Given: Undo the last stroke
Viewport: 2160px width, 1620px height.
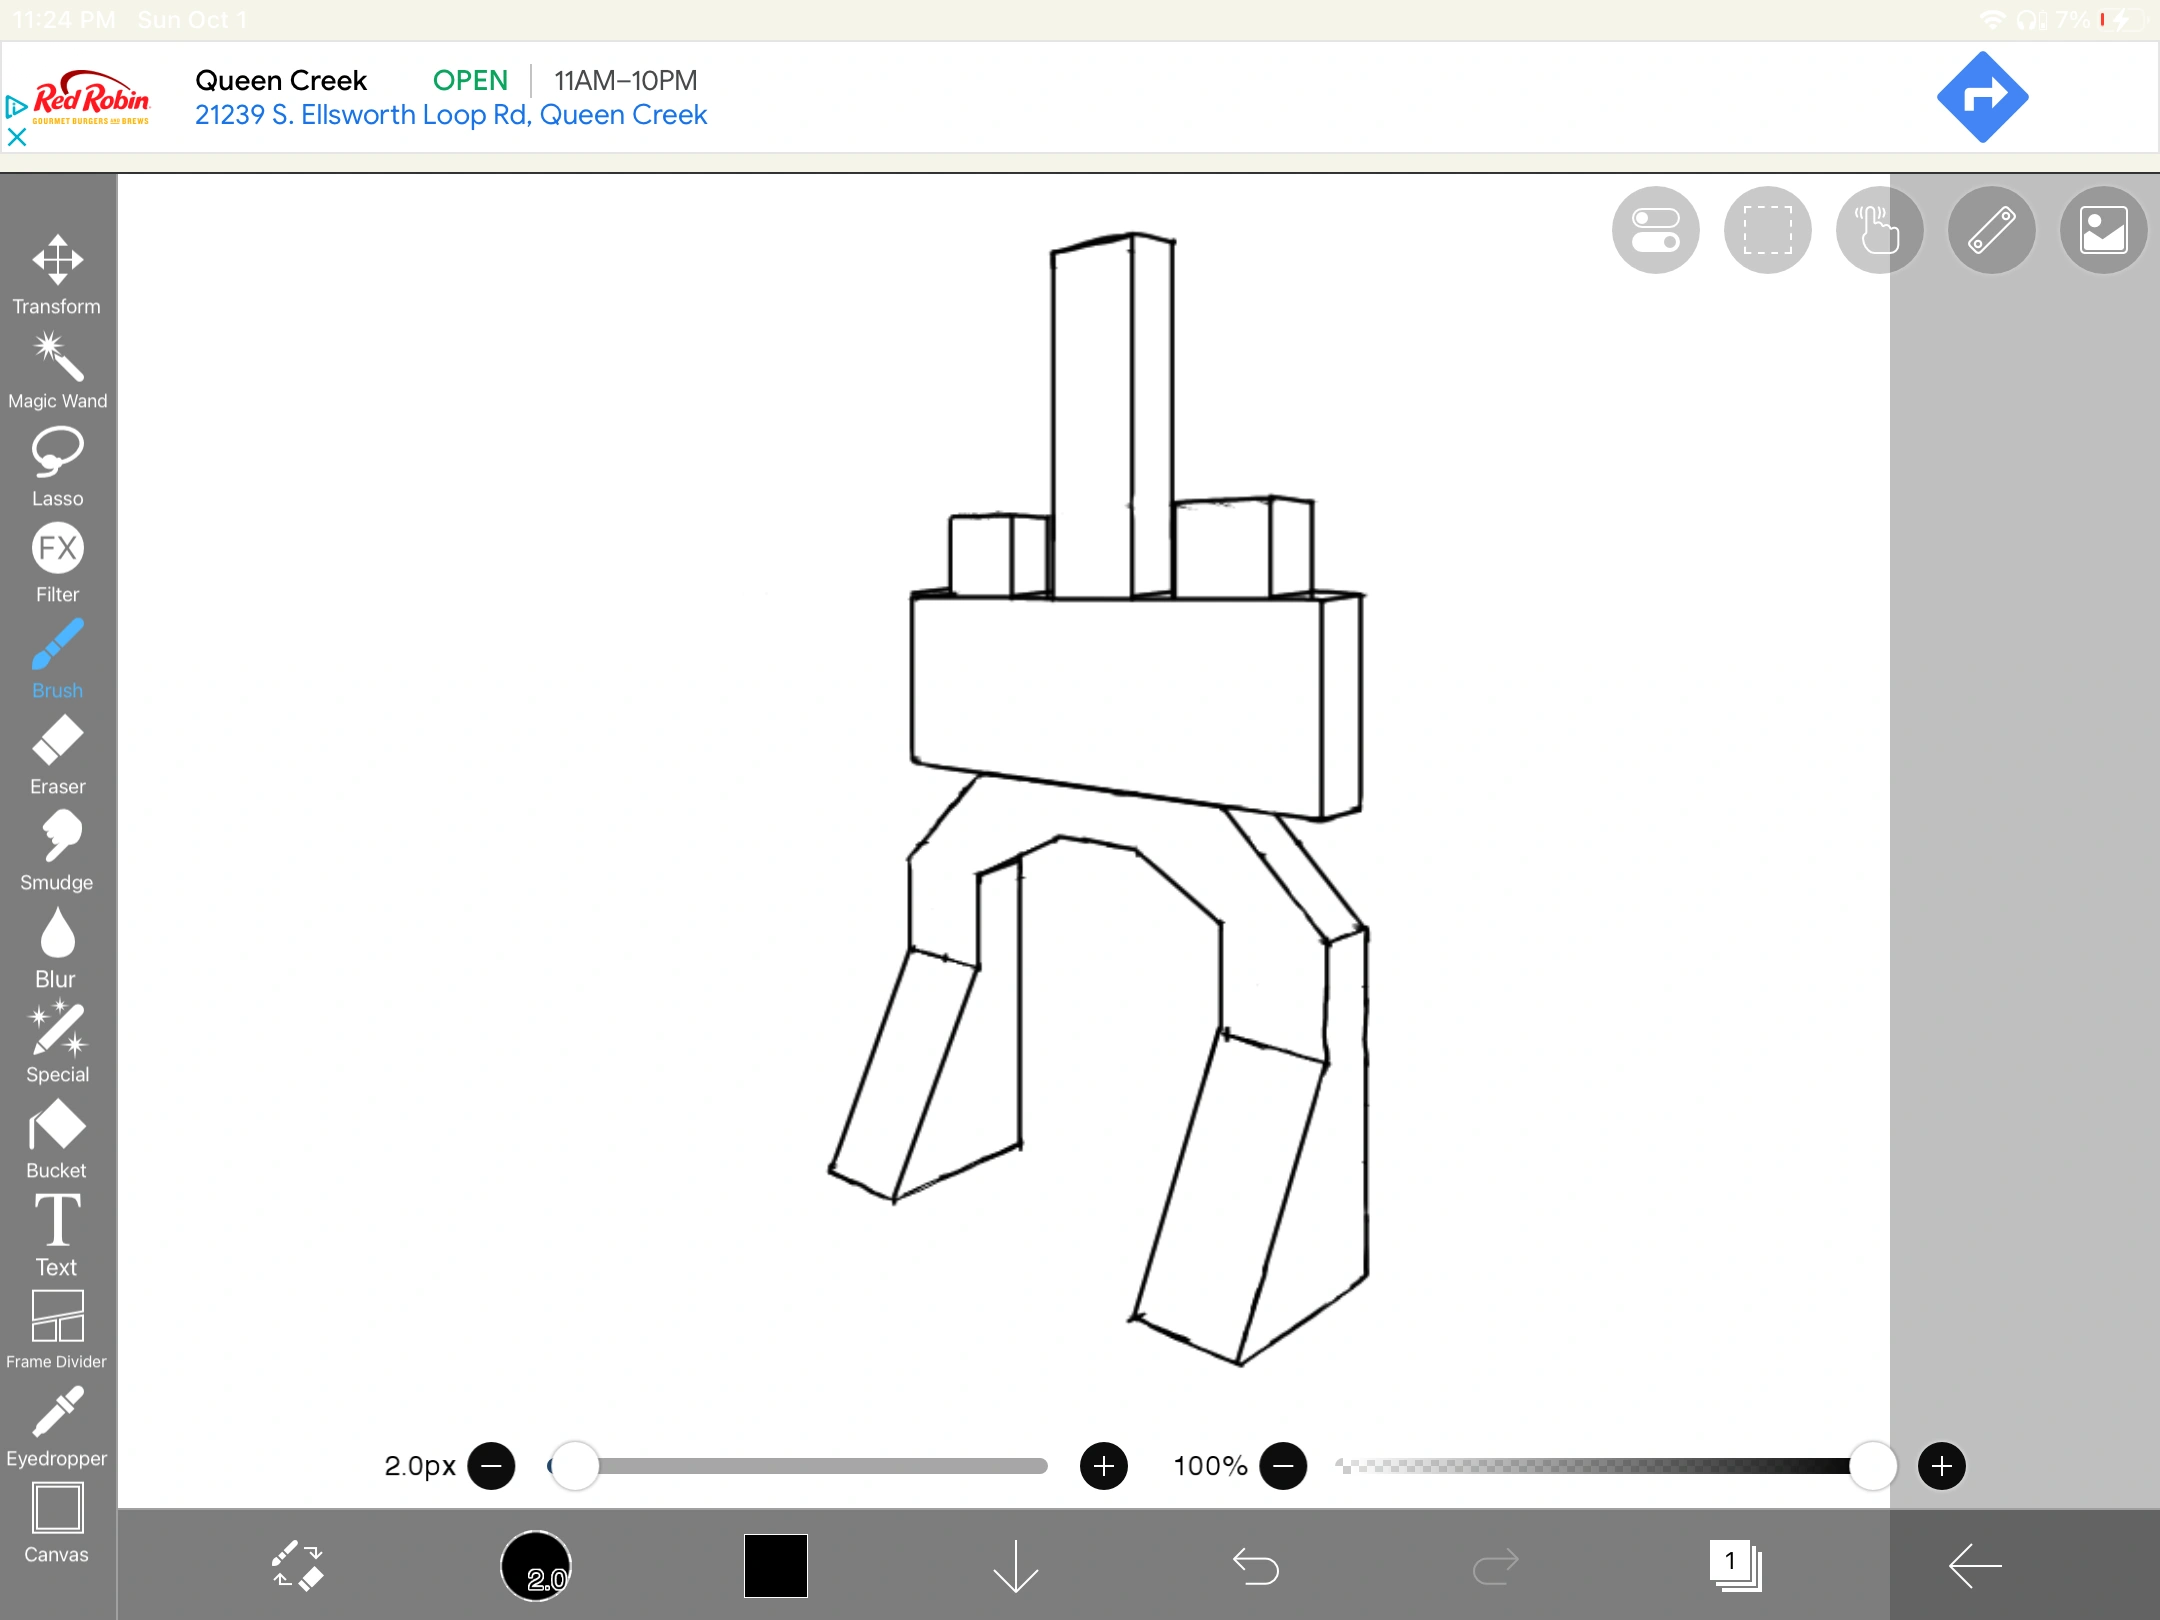Looking at the screenshot, I should (x=1255, y=1565).
